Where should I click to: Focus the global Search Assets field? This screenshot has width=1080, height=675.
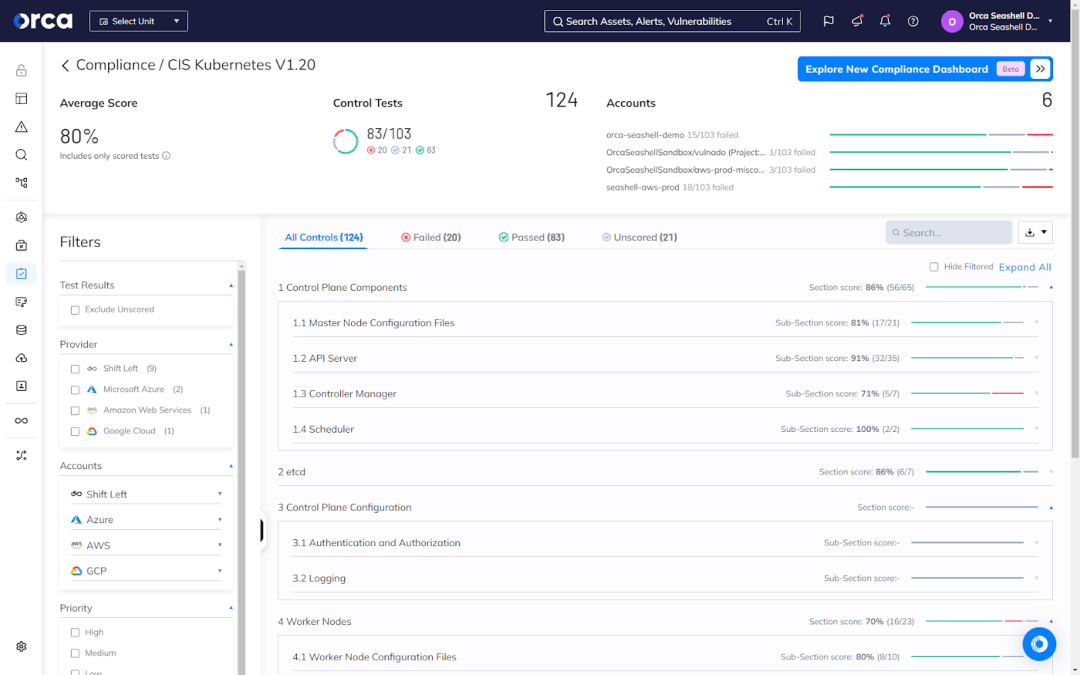point(672,21)
